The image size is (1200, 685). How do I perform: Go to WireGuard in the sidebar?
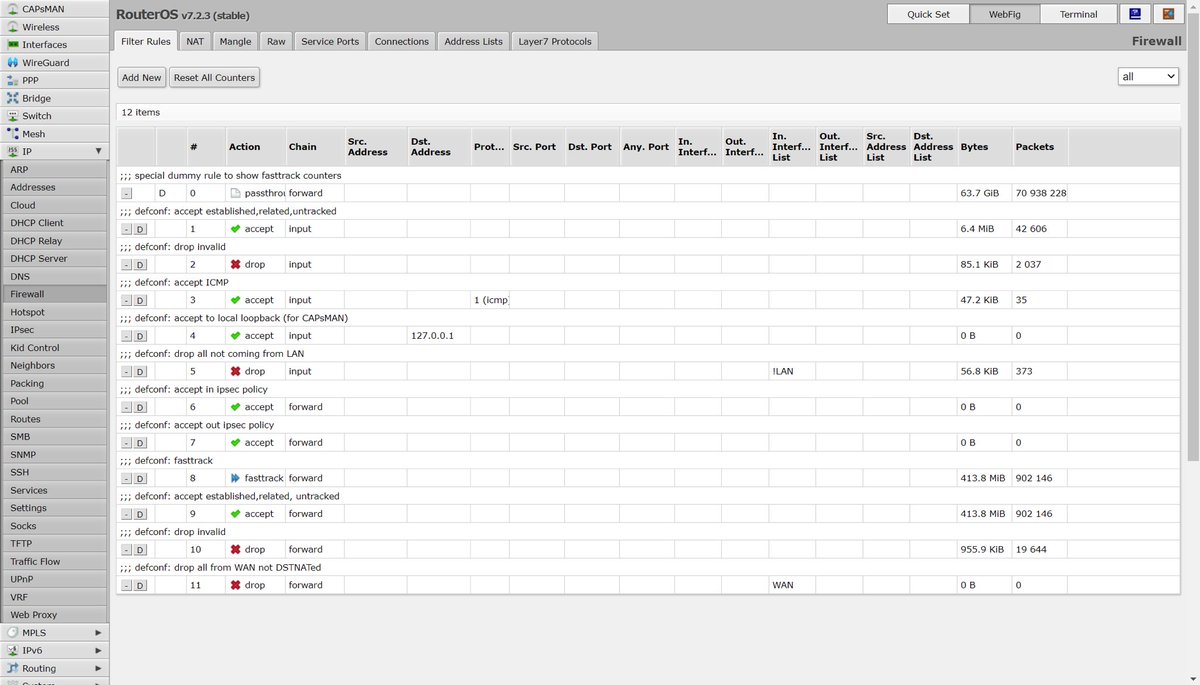click(54, 63)
